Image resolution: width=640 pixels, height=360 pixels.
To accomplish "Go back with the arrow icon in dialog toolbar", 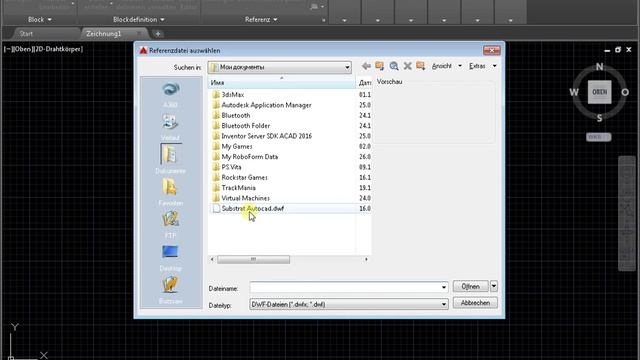I will point(366,66).
